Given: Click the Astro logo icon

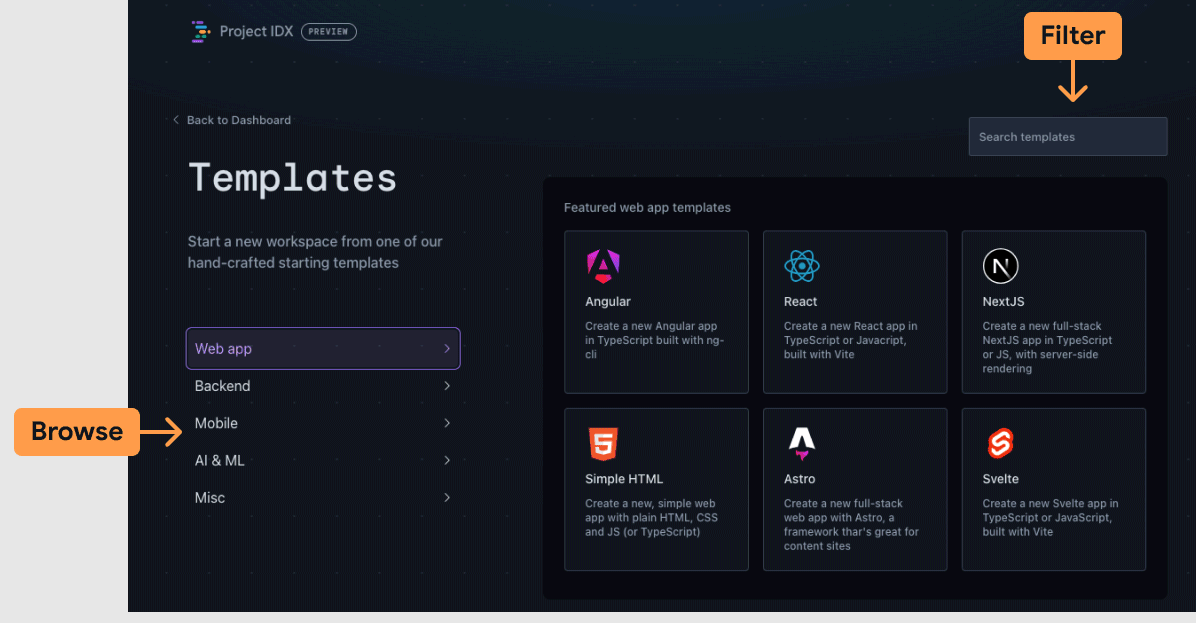Looking at the screenshot, I should [x=802, y=444].
